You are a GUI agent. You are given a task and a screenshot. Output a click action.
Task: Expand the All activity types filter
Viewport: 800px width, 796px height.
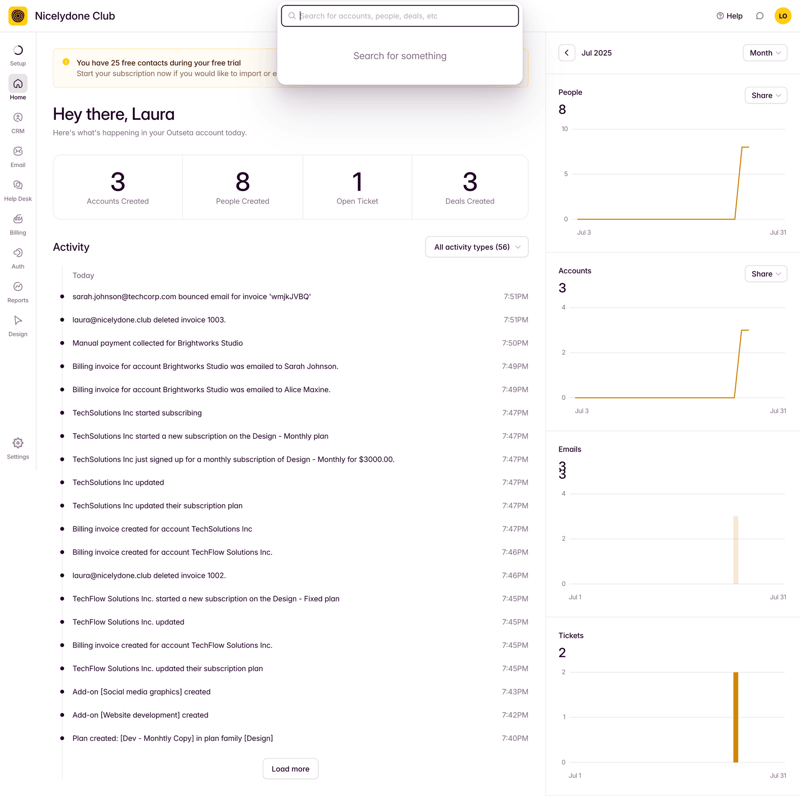[477, 247]
